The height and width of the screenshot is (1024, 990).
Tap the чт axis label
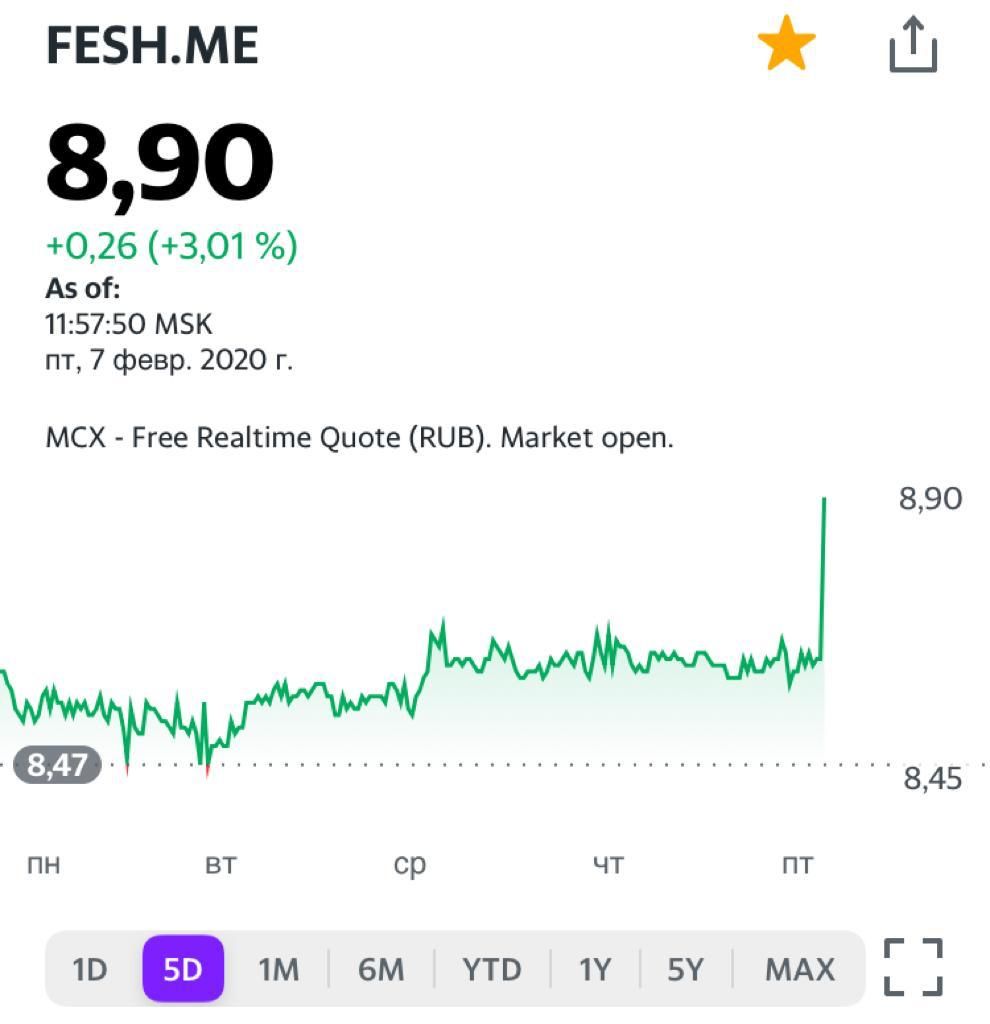coord(608,864)
